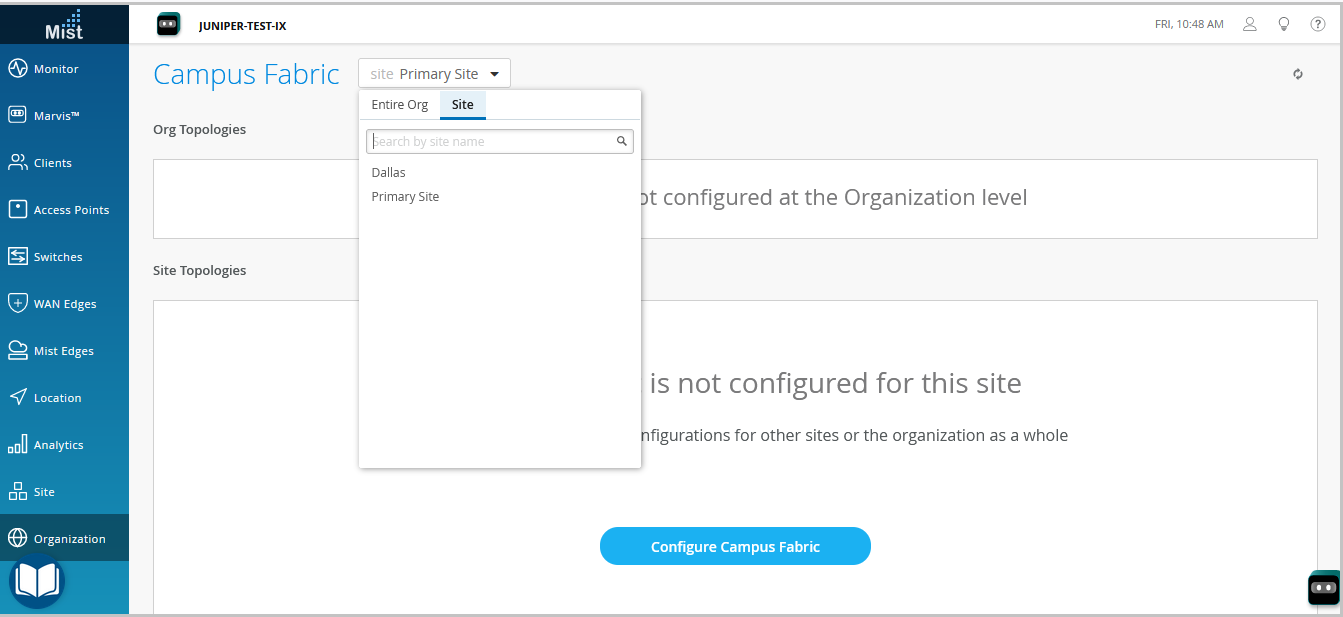Screen dimensions: 1343x617
Task: Open the Monitor section icon
Action: click(17, 69)
